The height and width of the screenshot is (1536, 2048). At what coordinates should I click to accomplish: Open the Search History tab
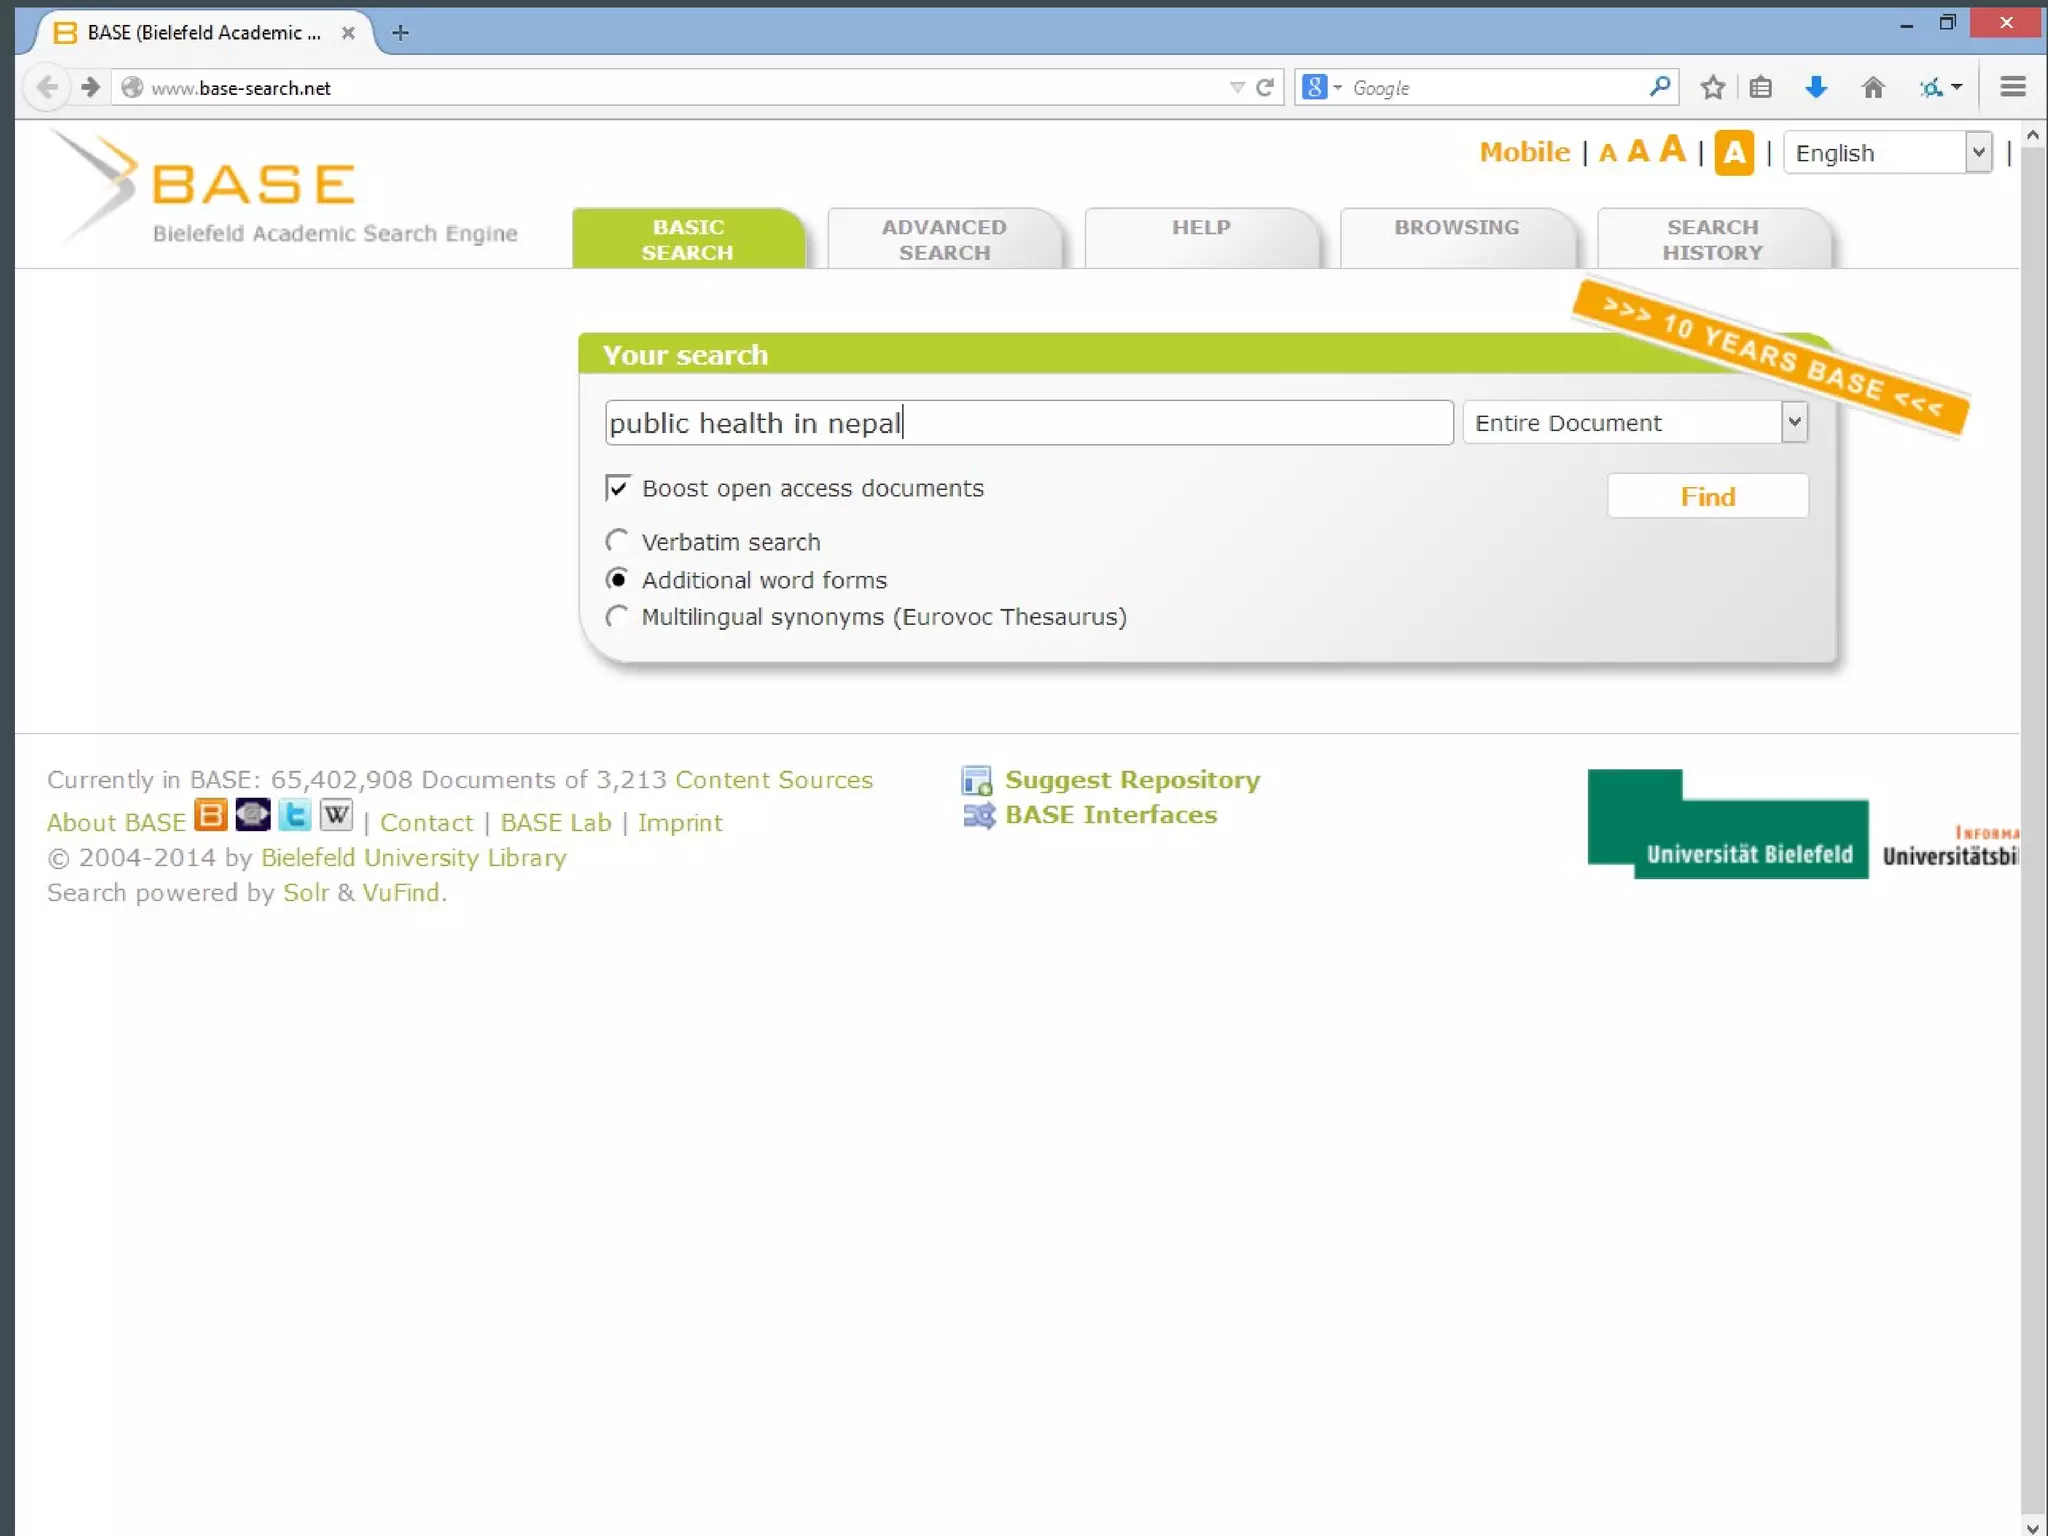coord(1712,240)
